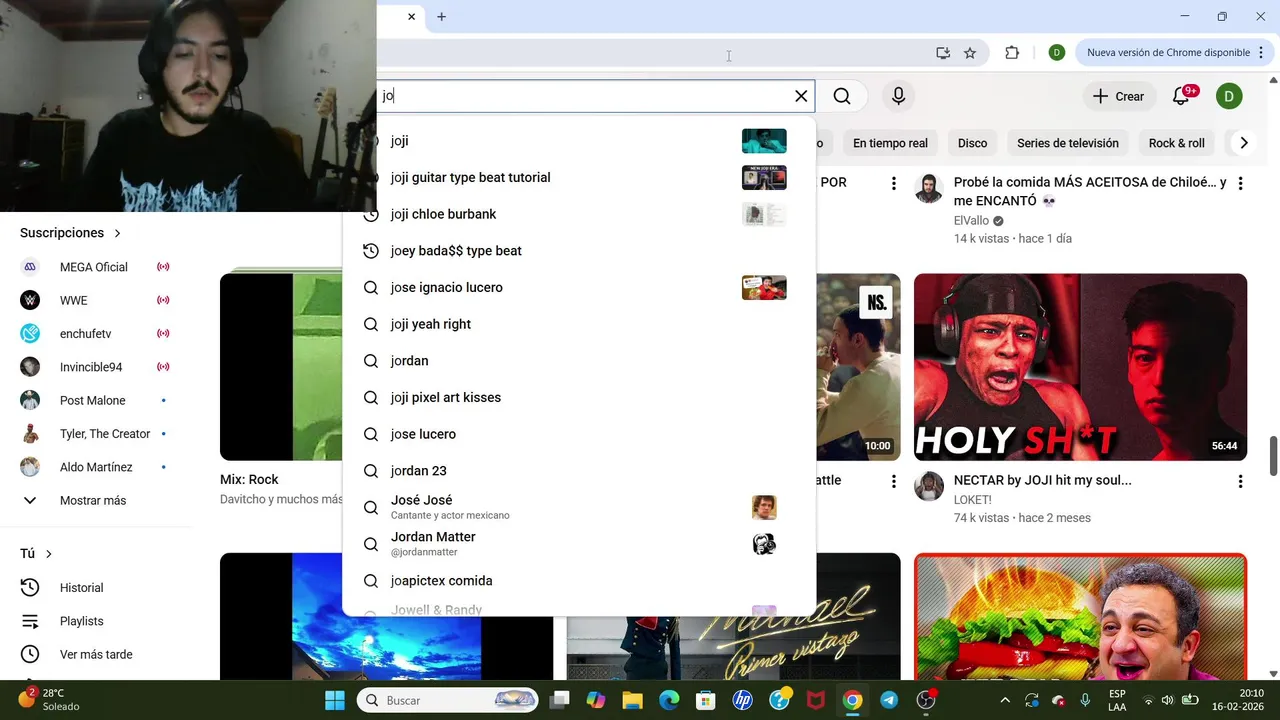The height and width of the screenshot is (720, 1280).
Task: Open the Chrome profile D icon
Action: click(x=1057, y=53)
